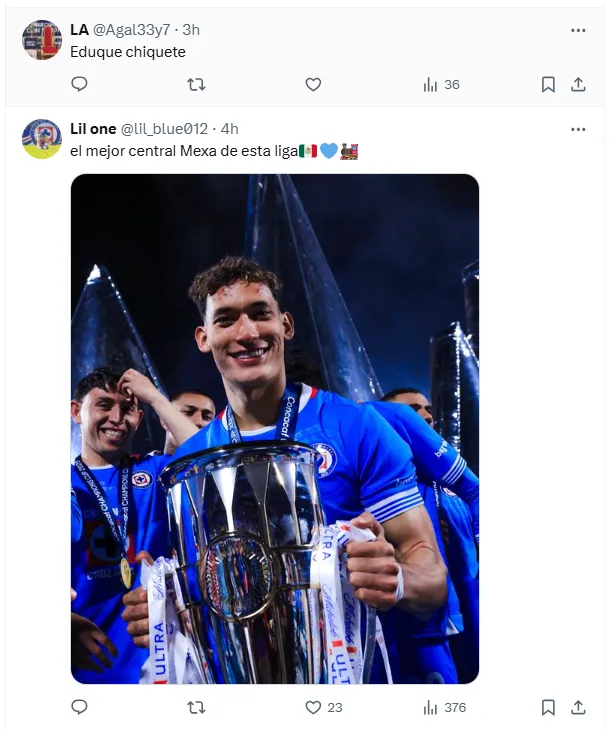View analytics showing 376 views
Image resolution: width=611 pixels, height=729 pixels.
click(x=444, y=707)
